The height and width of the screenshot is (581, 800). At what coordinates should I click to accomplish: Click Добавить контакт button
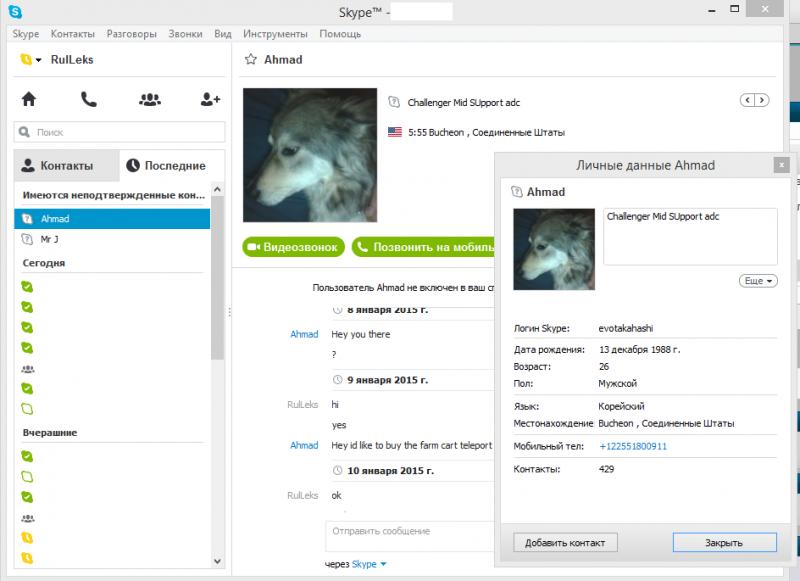(565, 543)
